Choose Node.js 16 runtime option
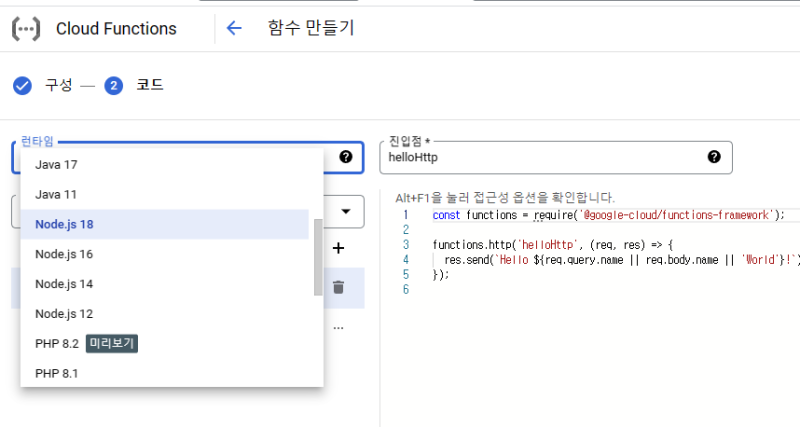Viewport: 800px width, 427px height. (x=64, y=254)
